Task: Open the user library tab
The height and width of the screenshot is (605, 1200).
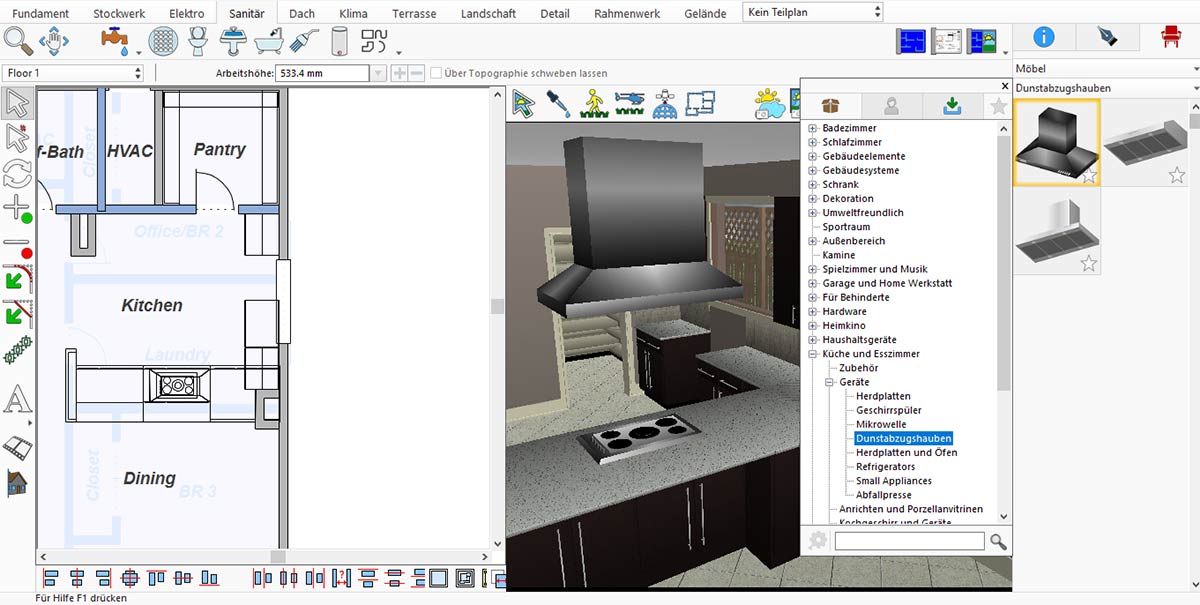Action: point(891,106)
